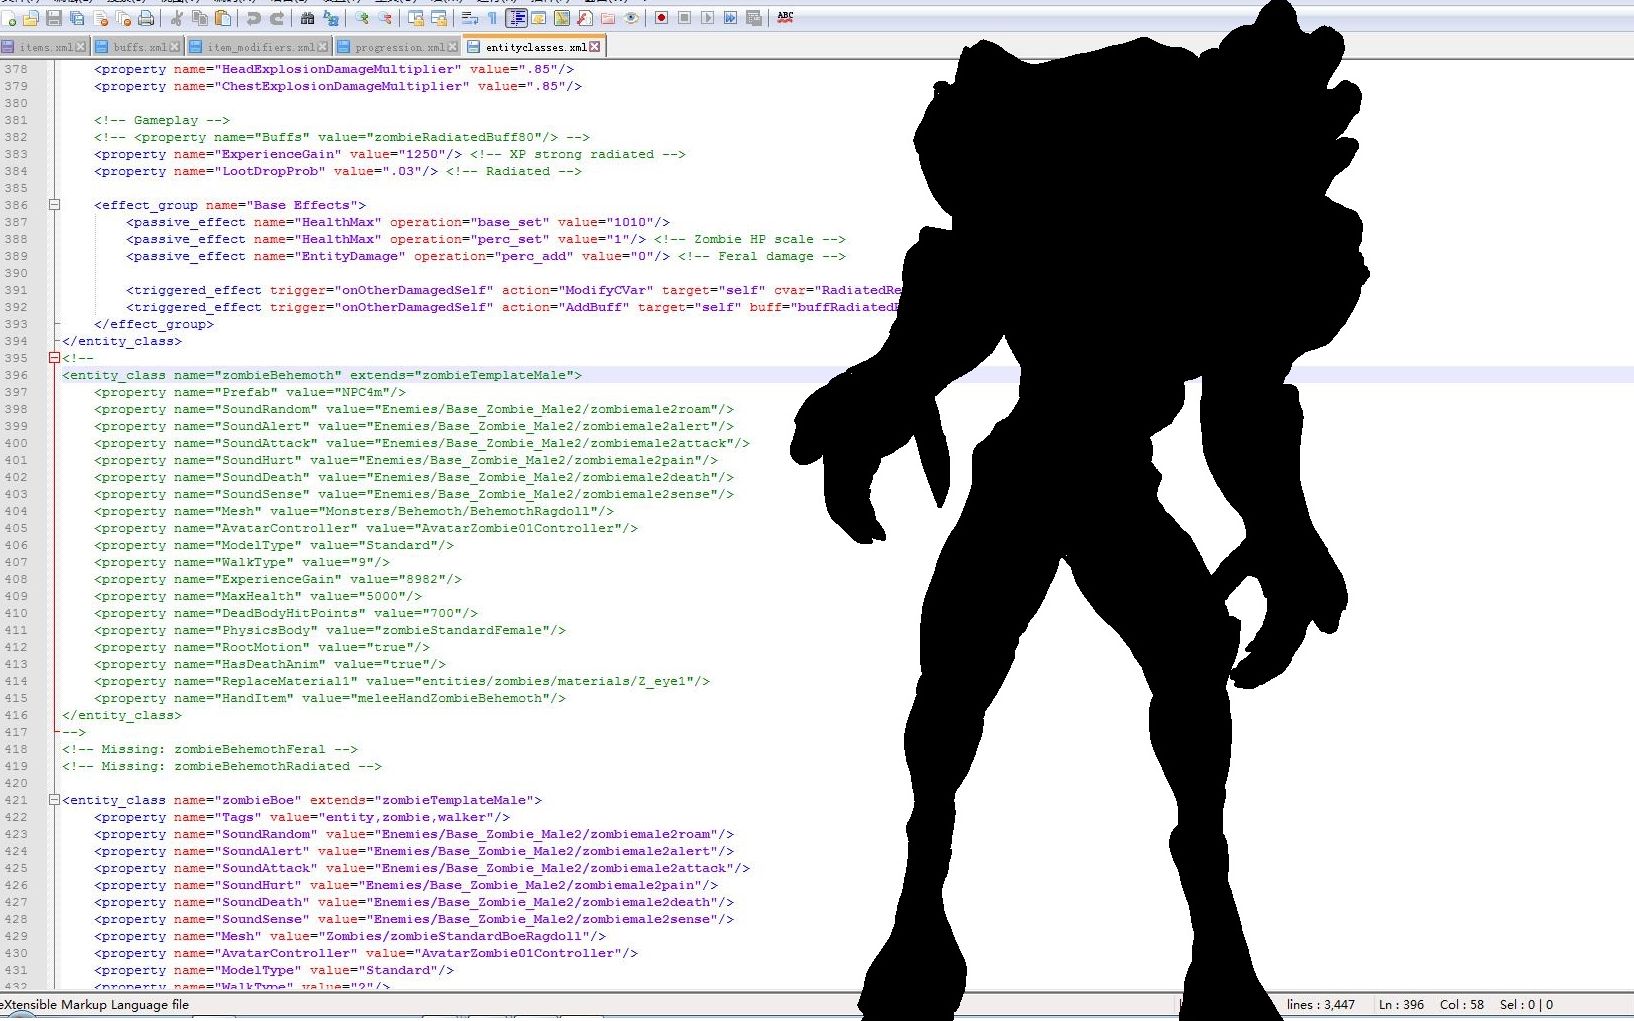Click the 'Gameplay' comment on line 381

(x=162, y=120)
